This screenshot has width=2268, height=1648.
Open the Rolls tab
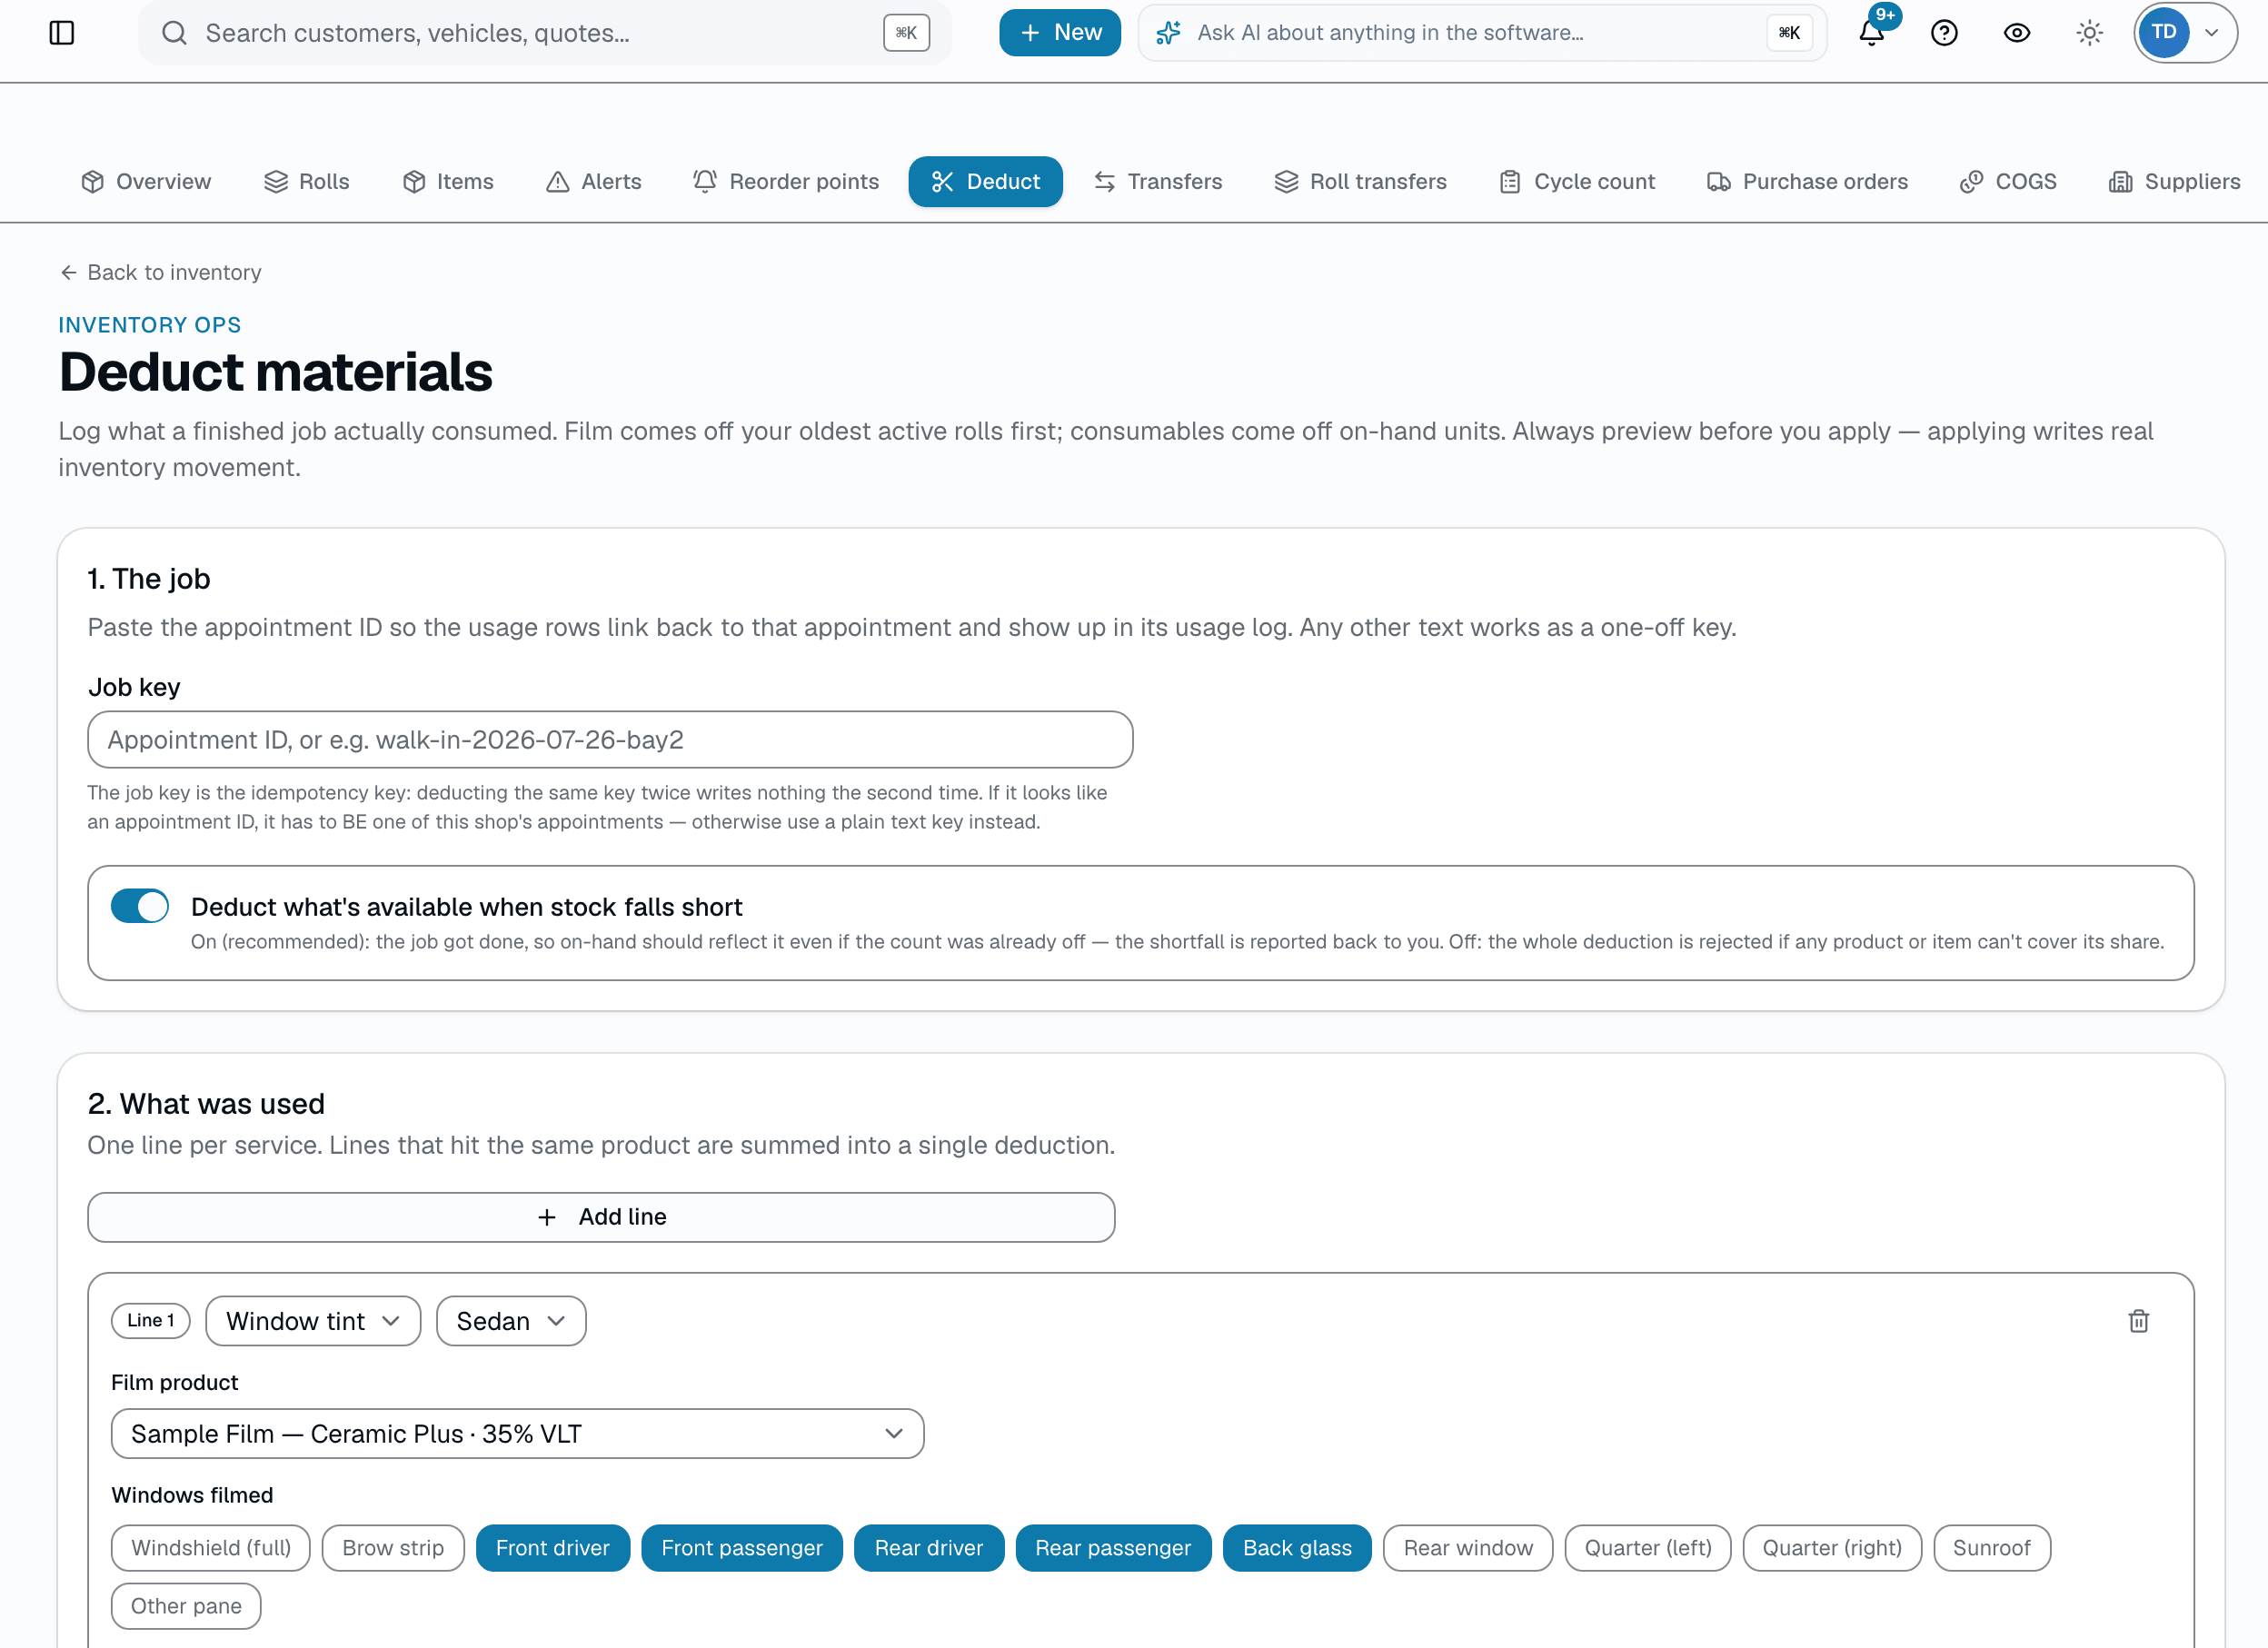(306, 181)
